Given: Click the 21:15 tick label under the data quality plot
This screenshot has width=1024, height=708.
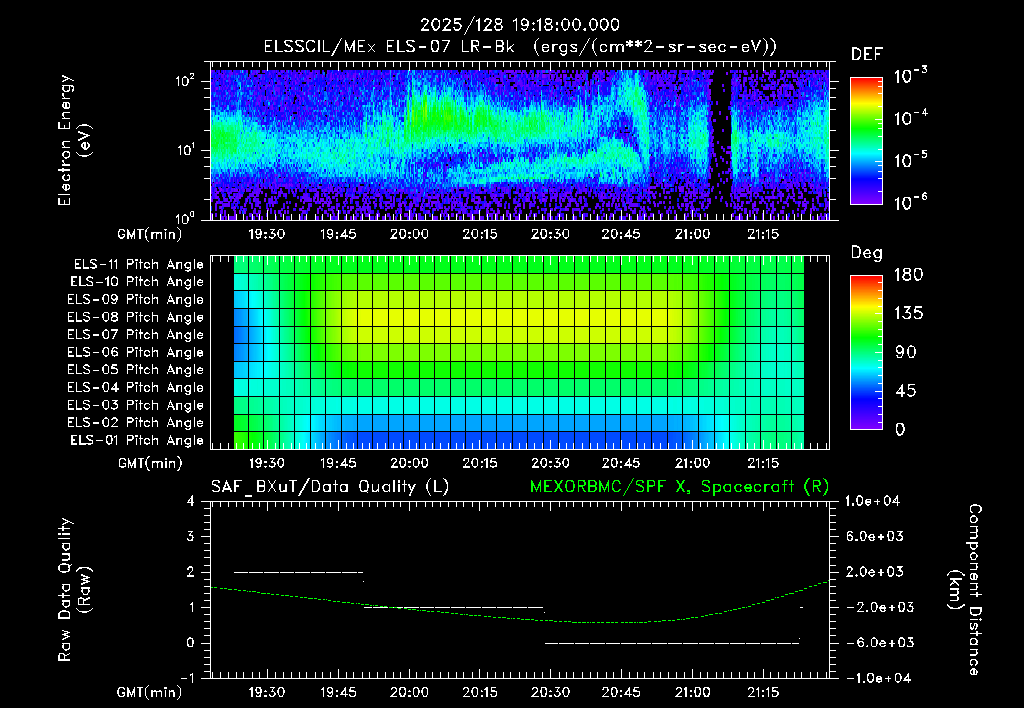Looking at the screenshot, I should [x=762, y=692].
